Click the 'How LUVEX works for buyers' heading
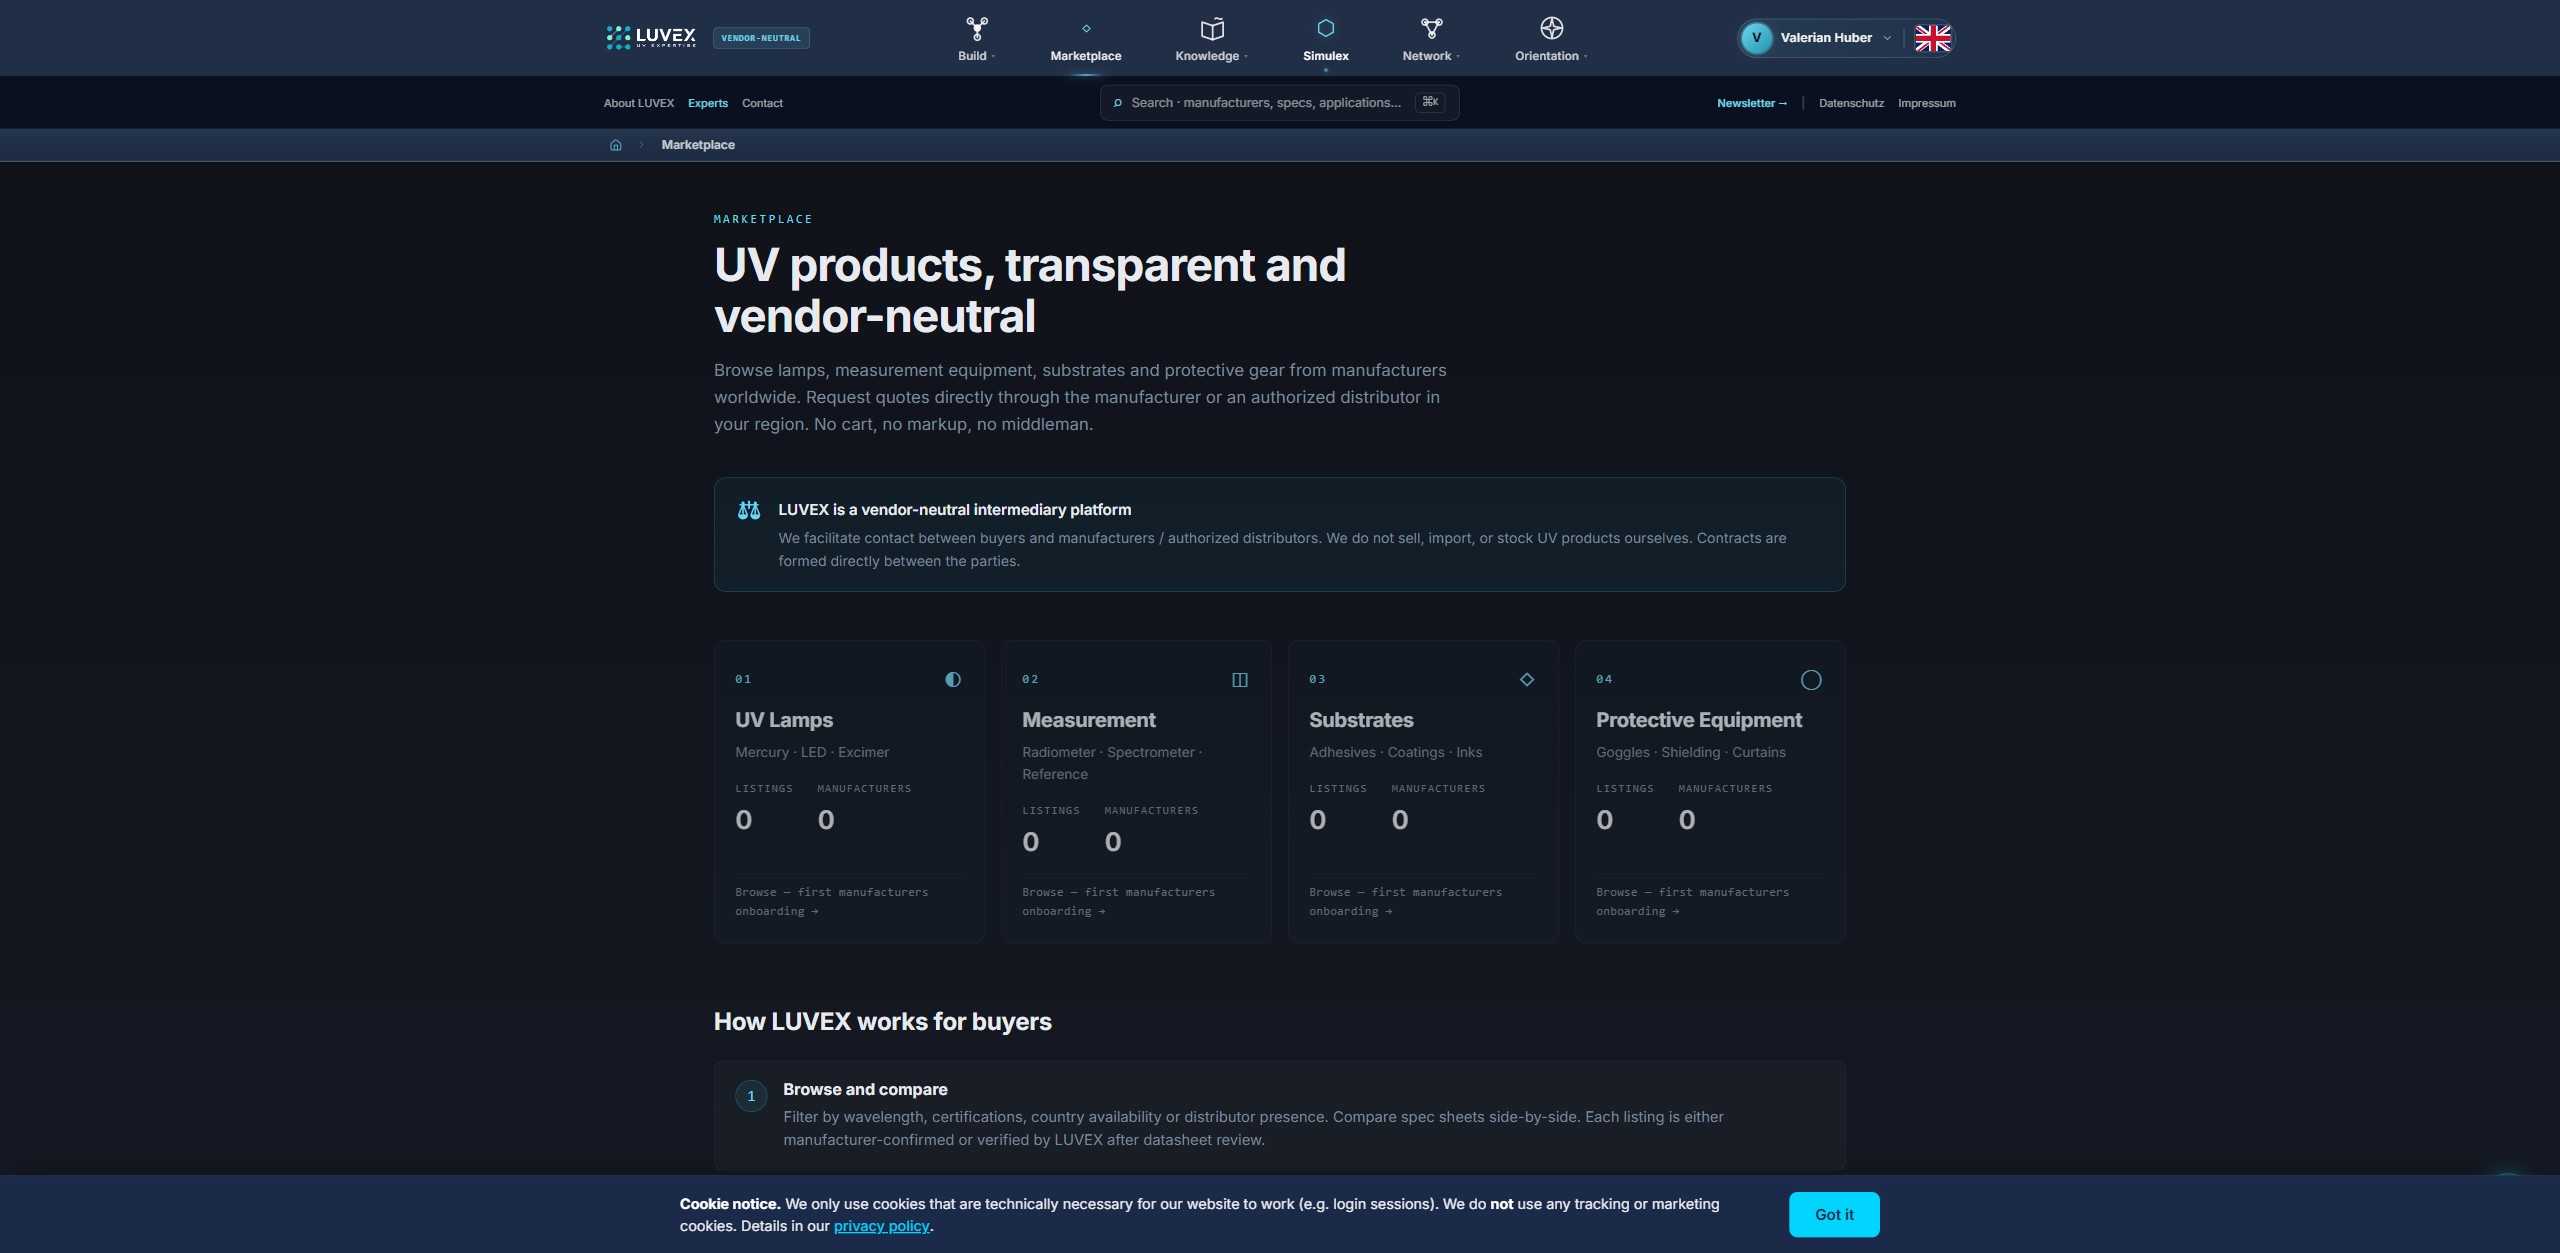2560x1253 pixels. coord(882,1021)
